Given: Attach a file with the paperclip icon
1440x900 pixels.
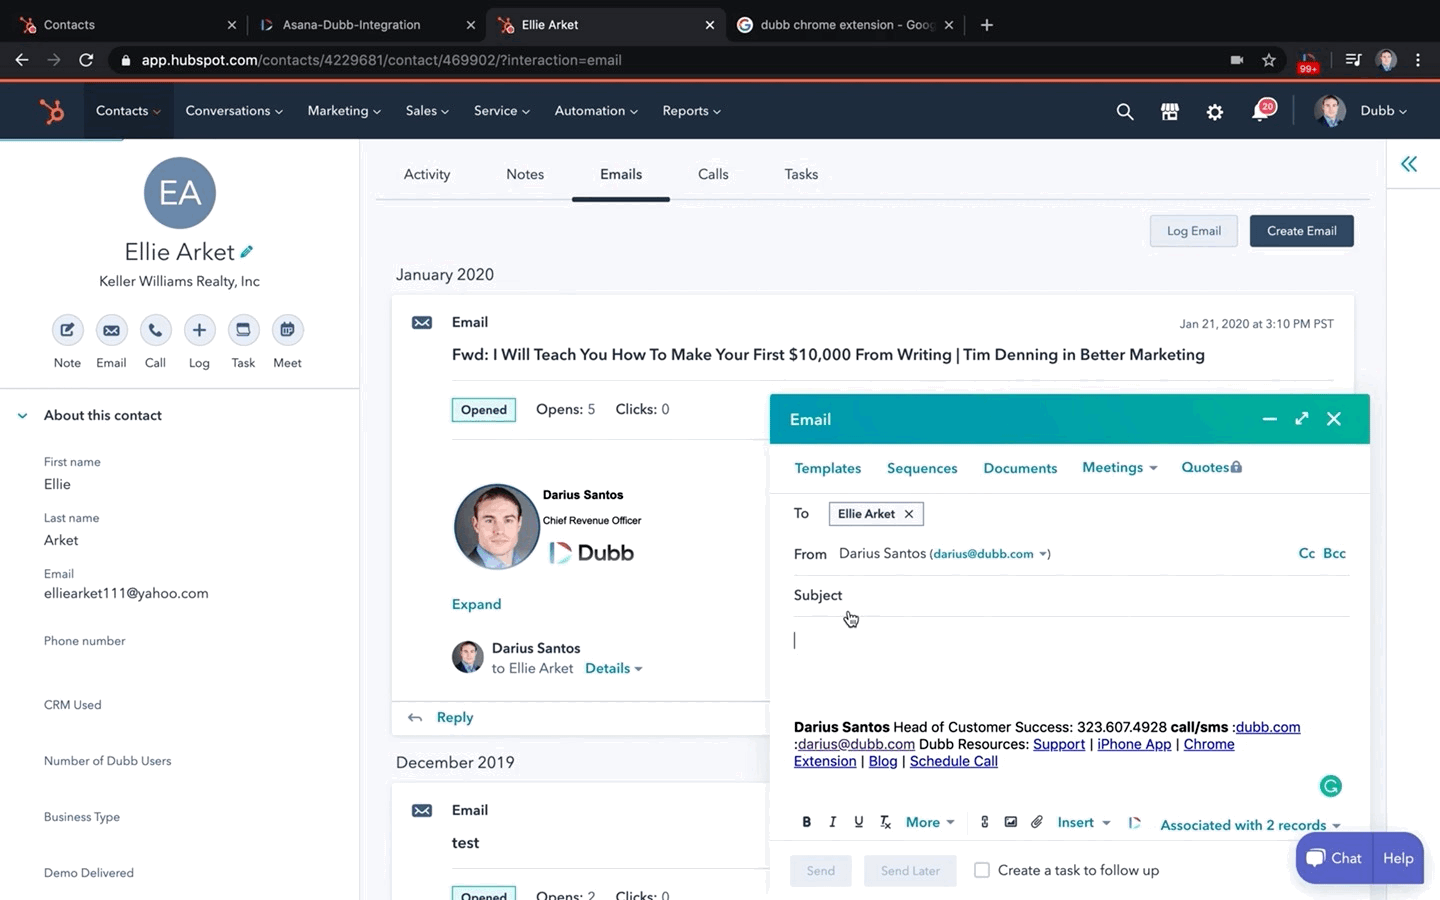Looking at the screenshot, I should coord(1037,822).
